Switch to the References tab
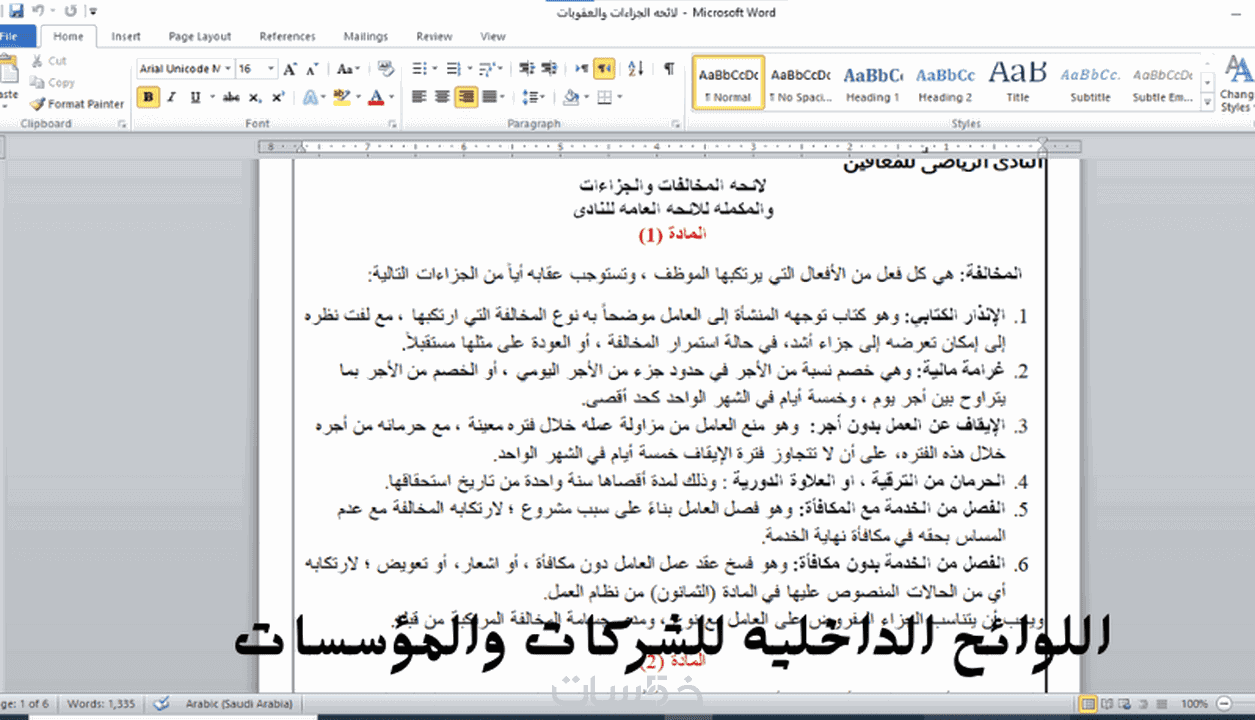 point(287,36)
